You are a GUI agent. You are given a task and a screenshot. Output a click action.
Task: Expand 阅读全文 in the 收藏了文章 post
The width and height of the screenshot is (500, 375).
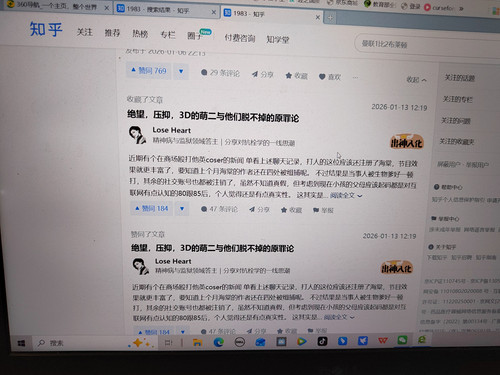click(x=346, y=195)
